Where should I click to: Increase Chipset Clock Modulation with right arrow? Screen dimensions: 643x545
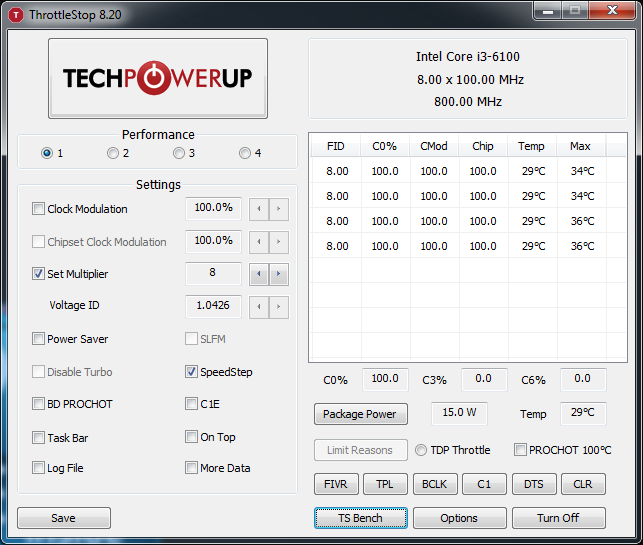point(279,242)
